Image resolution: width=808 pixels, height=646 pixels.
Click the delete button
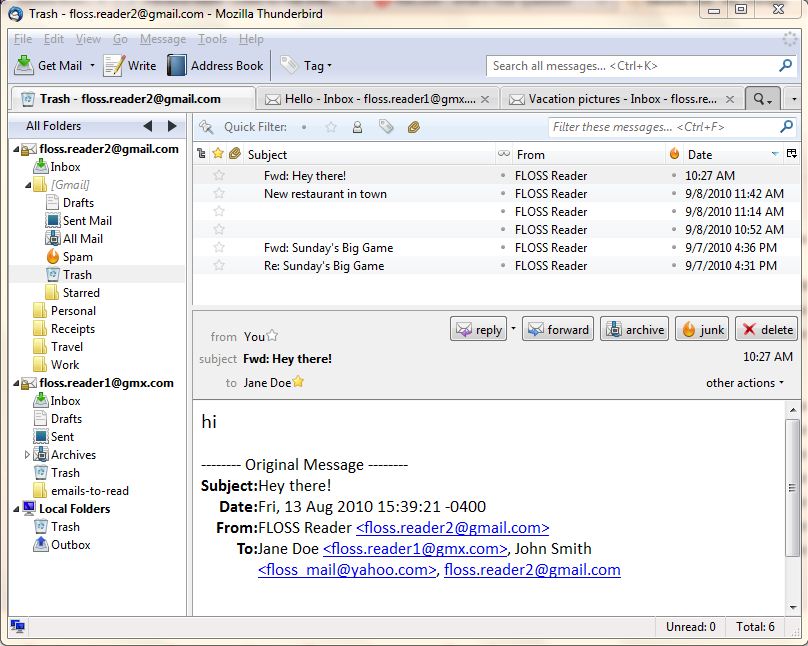[x=766, y=330]
